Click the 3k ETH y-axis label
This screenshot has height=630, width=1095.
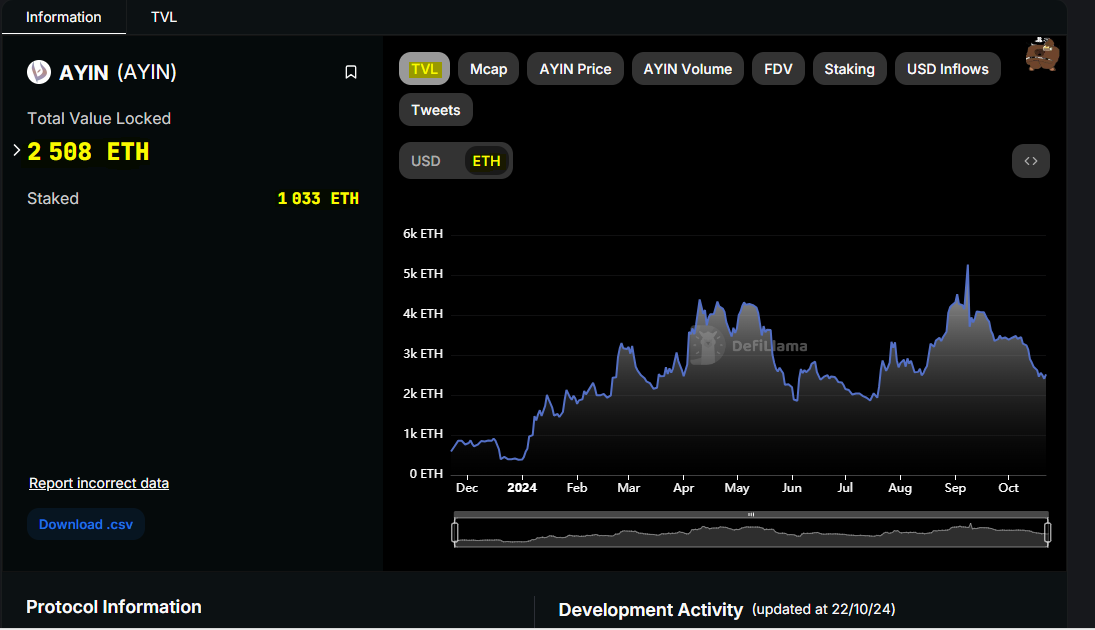click(x=422, y=353)
